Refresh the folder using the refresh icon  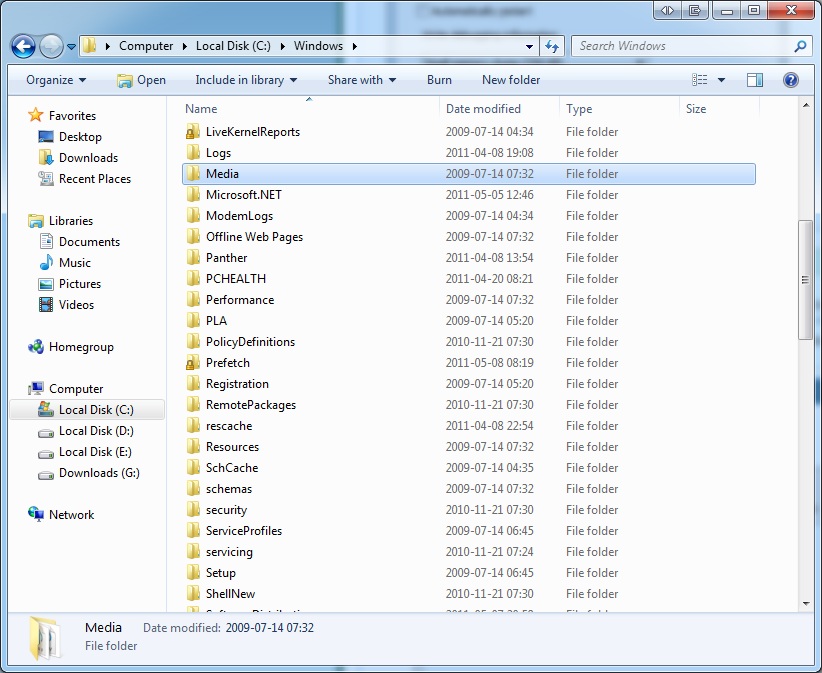(551, 46)
